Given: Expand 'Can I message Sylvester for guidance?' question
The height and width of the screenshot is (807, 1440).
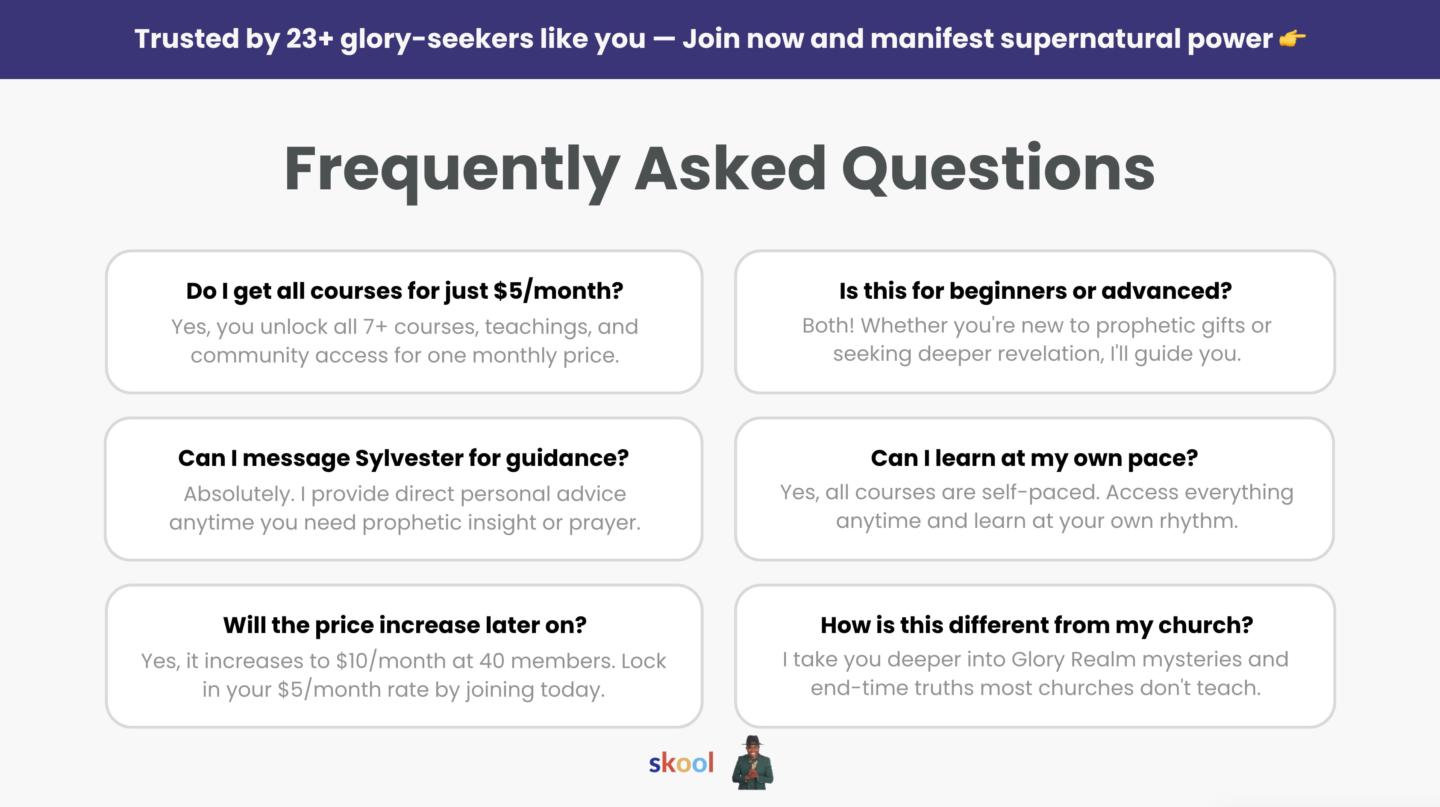Looking at the screenshot, I should click(403, 458).
